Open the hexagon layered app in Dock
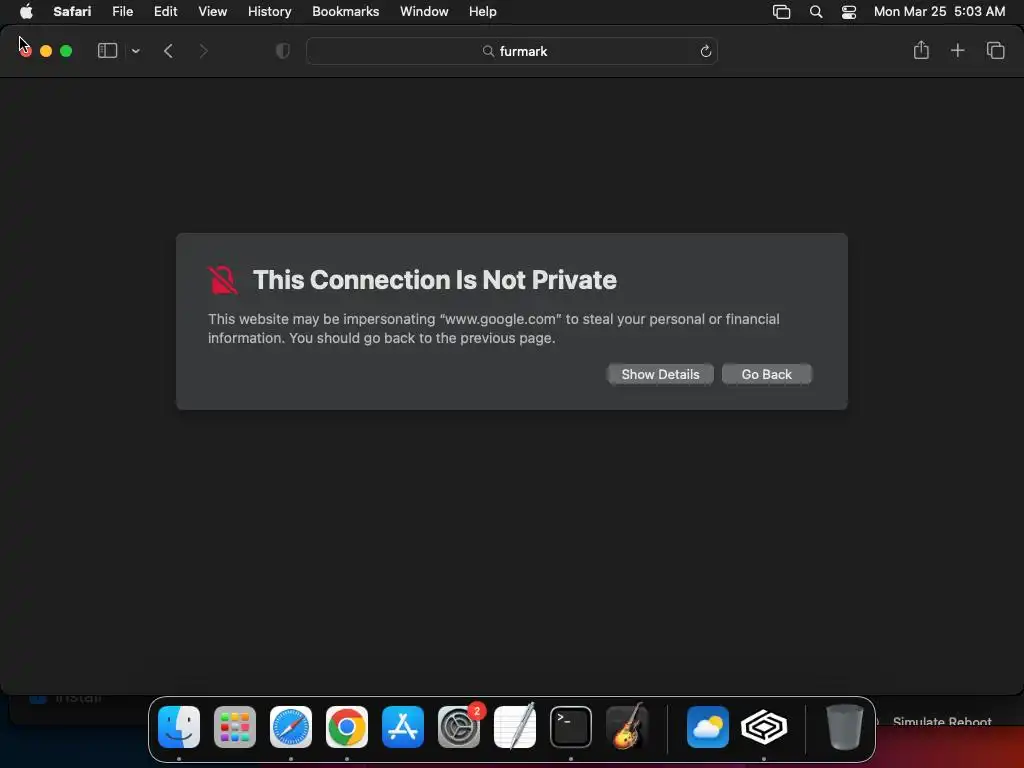 tap(764, 726)
